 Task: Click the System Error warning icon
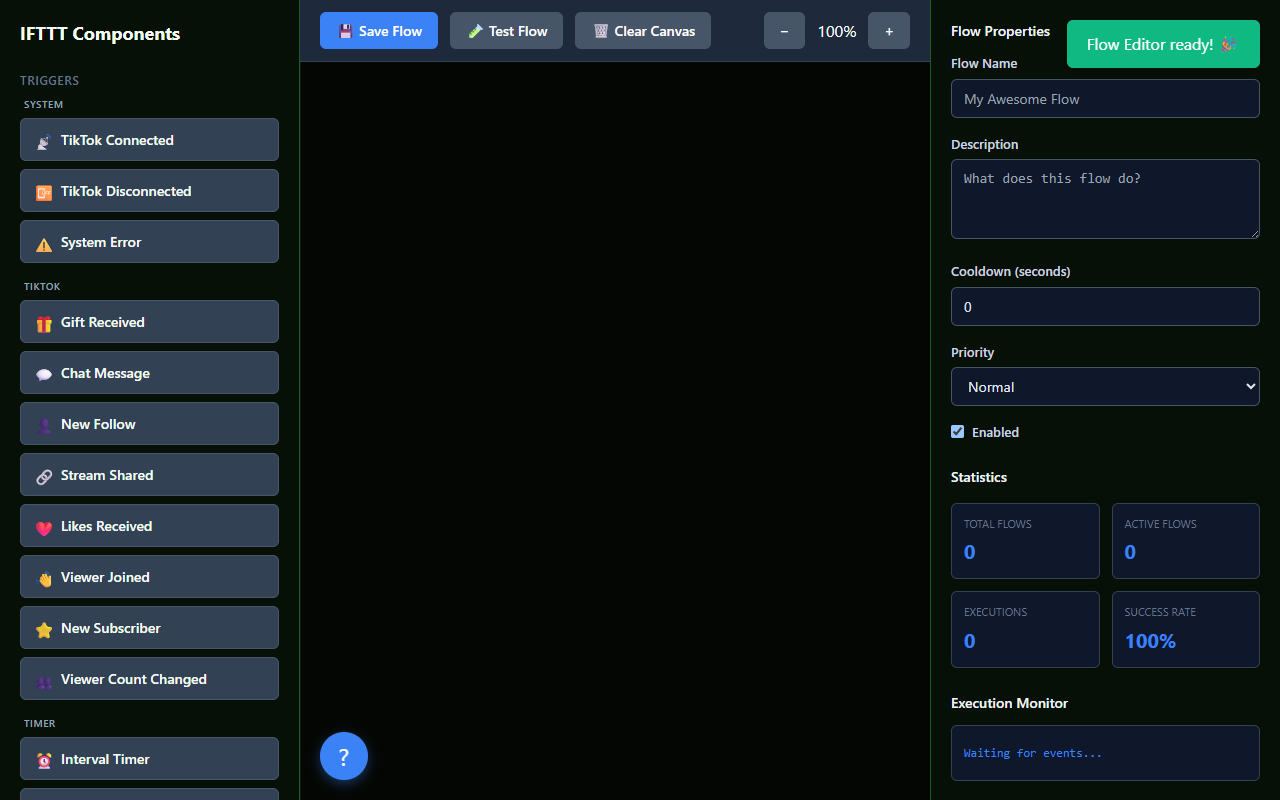[x=44, y=243]
